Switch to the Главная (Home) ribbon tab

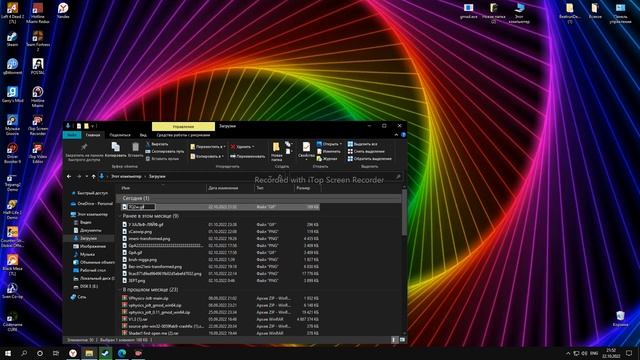point(93,135)
